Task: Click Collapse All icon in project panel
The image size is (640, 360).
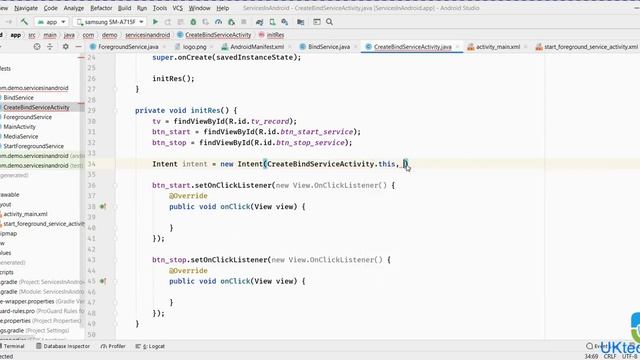Action: pyautogui.click(x=50, y=47)
